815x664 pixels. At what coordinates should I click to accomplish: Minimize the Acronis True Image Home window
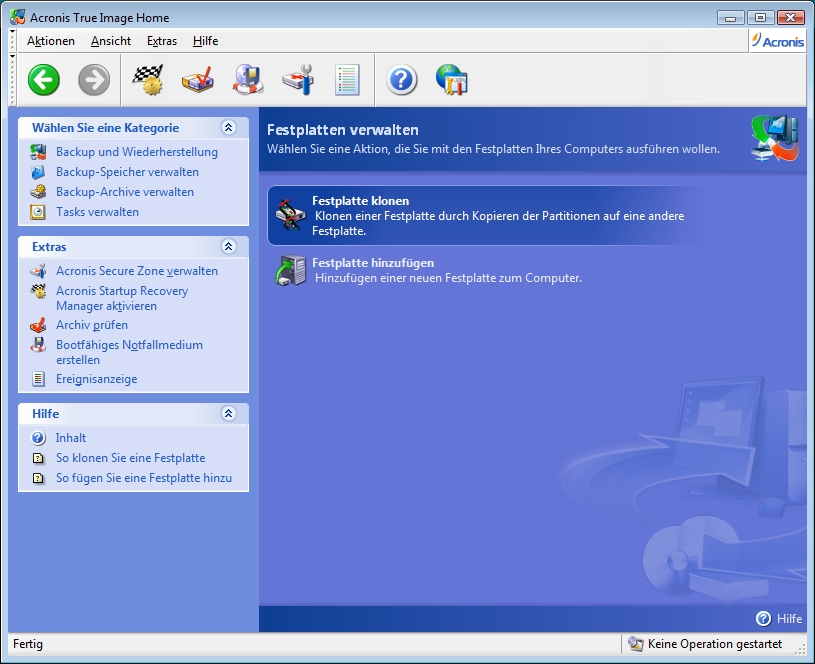point(730,18)
